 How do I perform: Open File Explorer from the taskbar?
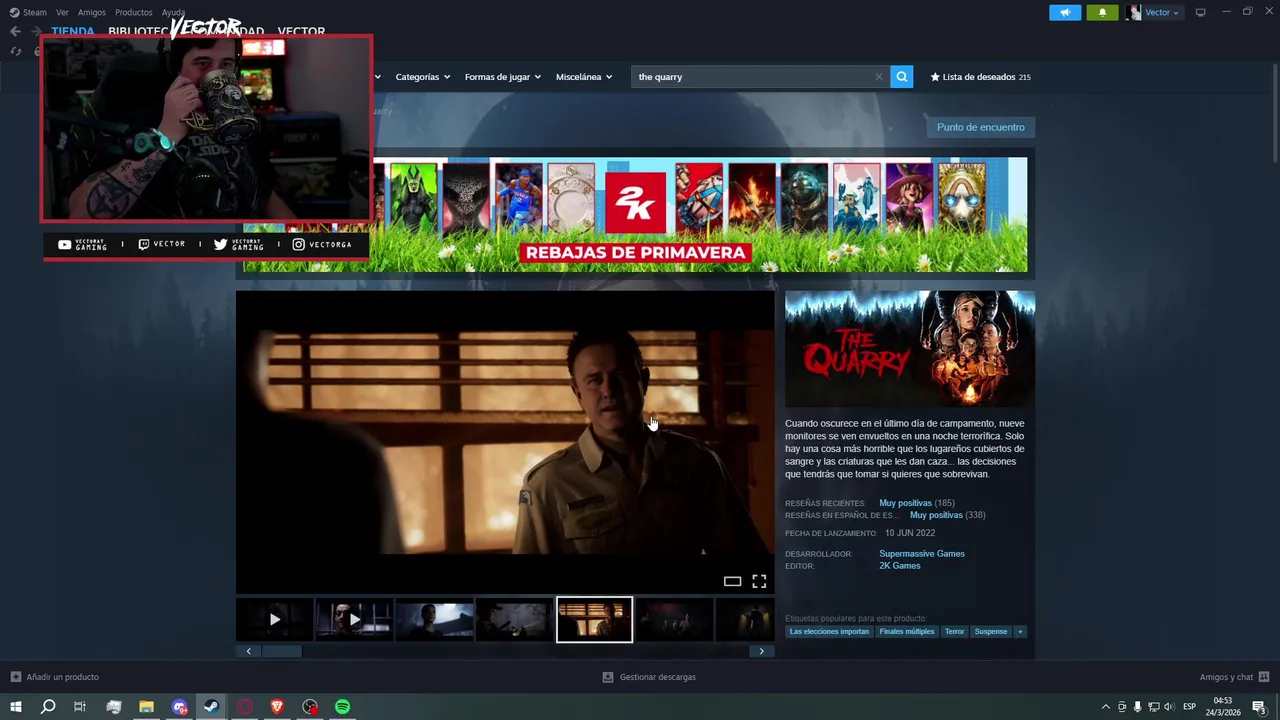146,707
